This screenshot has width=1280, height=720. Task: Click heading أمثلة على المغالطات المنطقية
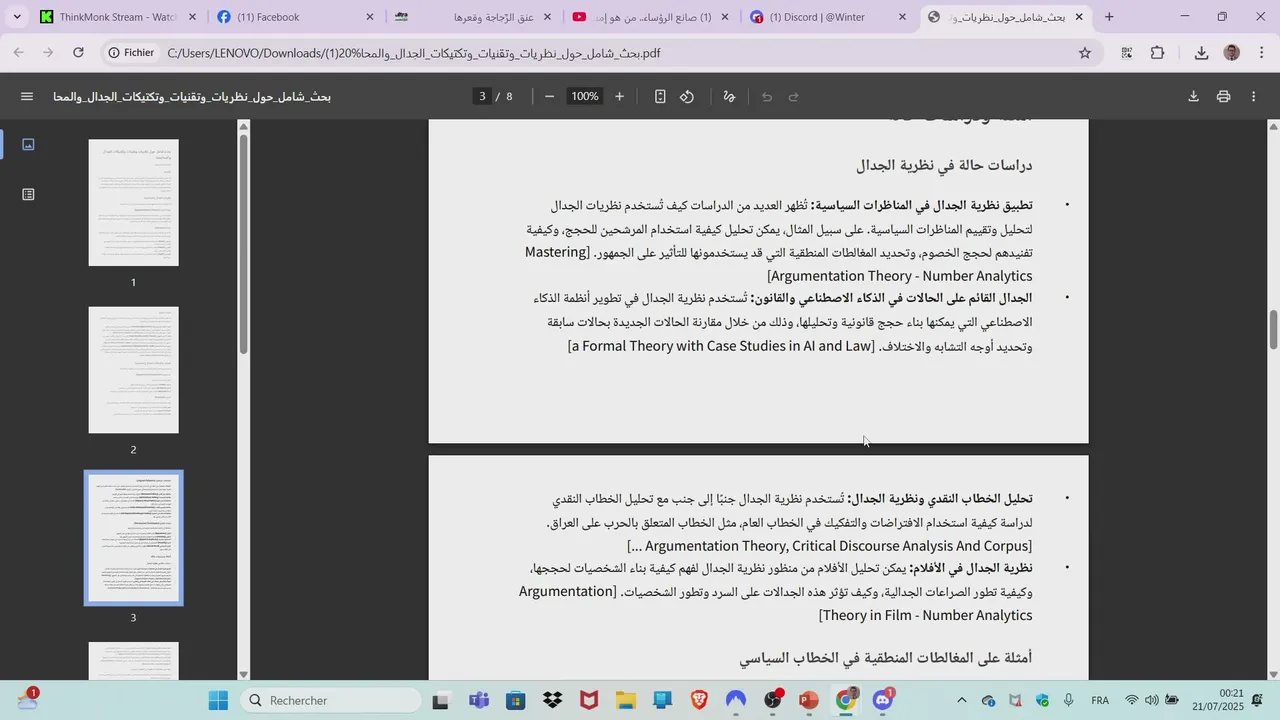(886, 658)
